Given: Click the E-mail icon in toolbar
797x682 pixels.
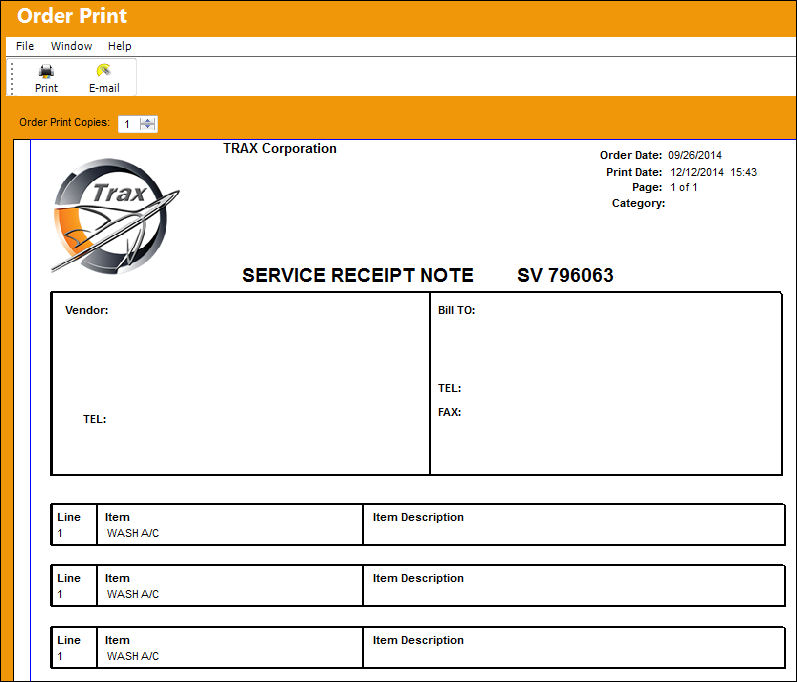Looking at the screenshot, I should pos(104,70).
